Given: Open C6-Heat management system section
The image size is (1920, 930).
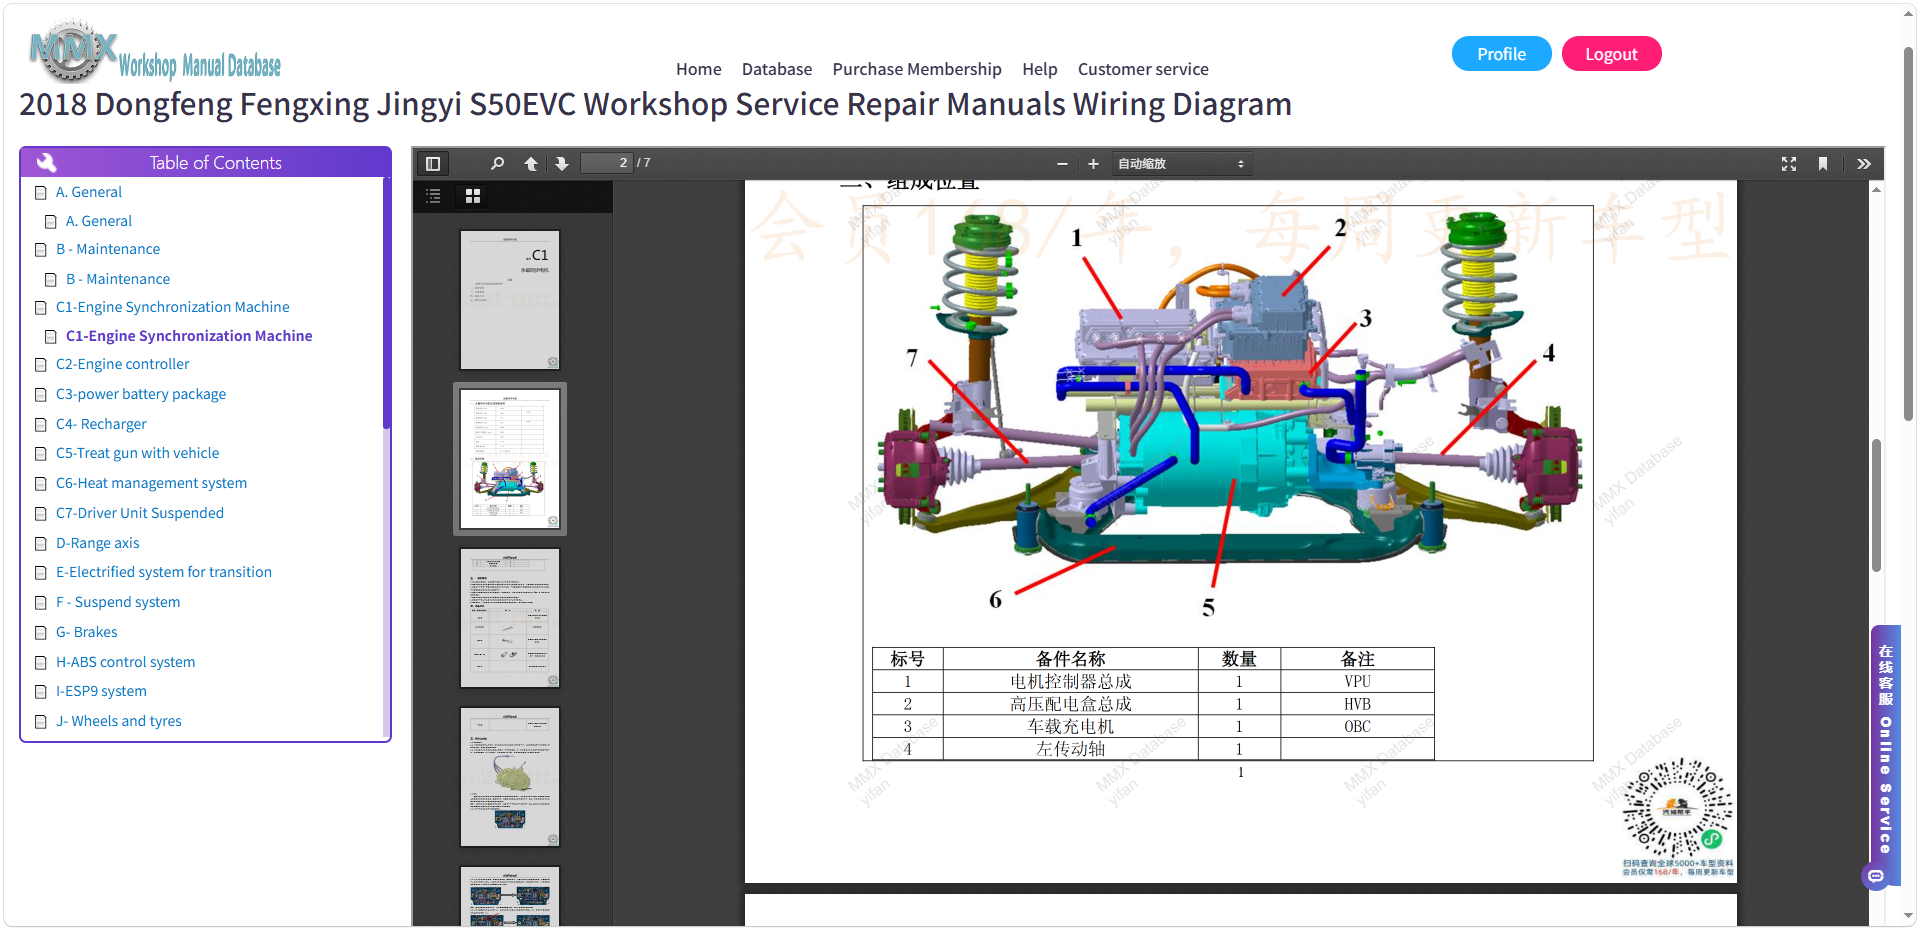Looking at the screenshot, I should tap(152, 483).
